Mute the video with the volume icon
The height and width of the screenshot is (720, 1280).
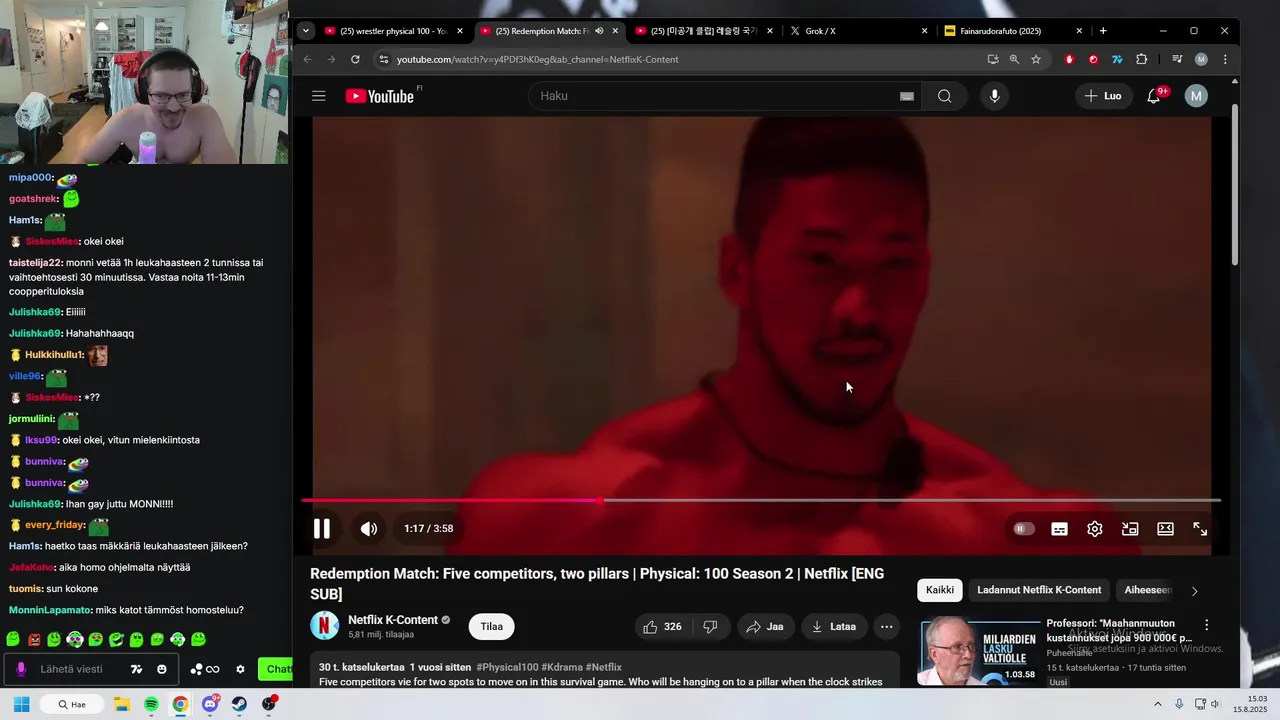(369, 529)
